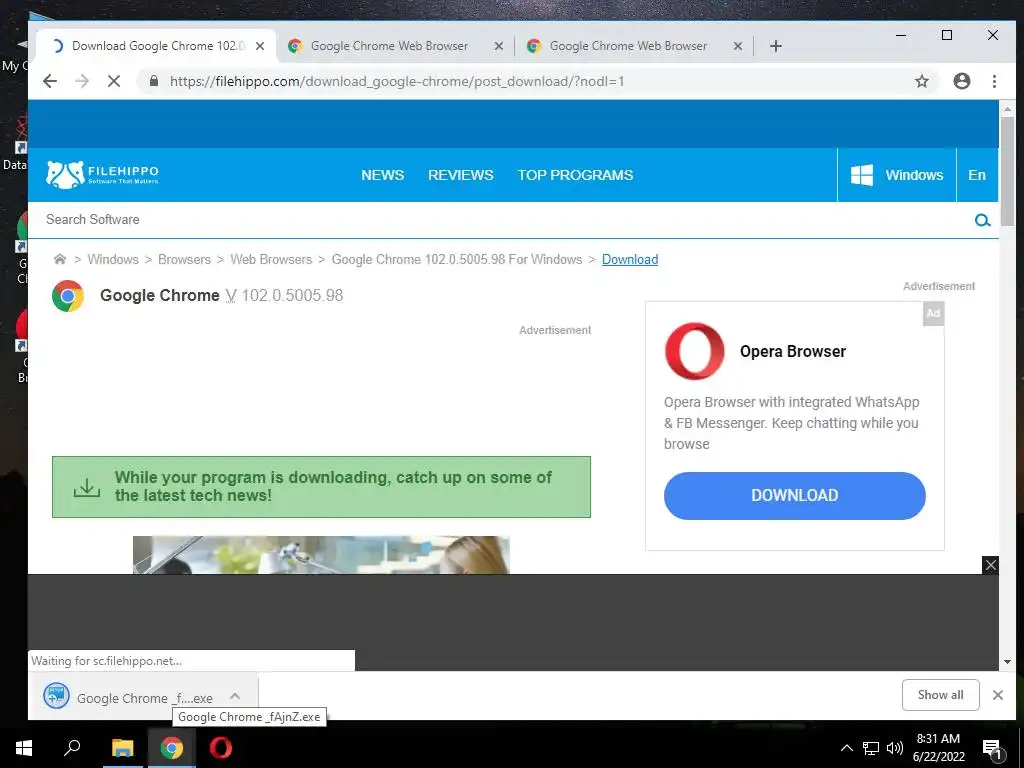
Task: Open TOP PROGRAMS menu item
Action: [575, 175]
